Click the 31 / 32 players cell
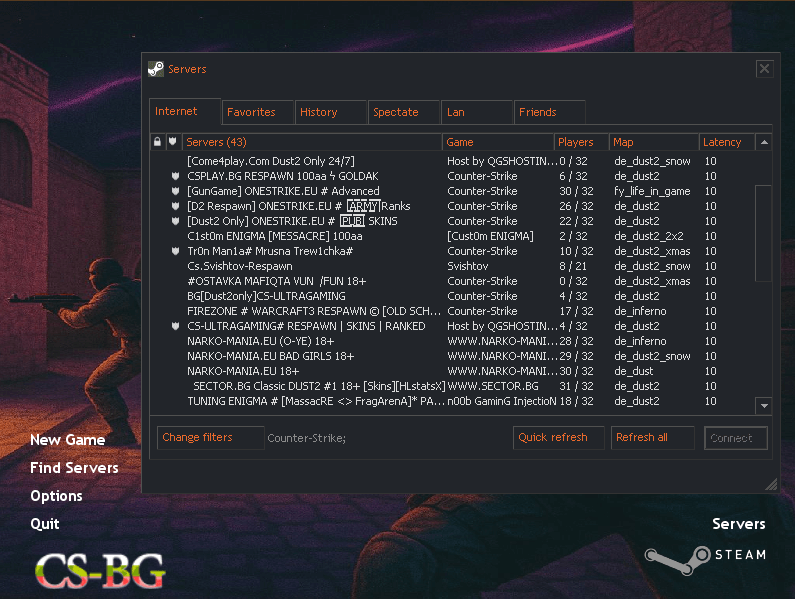The width and height of the screenshot is (795, 599). (x=576, y=386)
